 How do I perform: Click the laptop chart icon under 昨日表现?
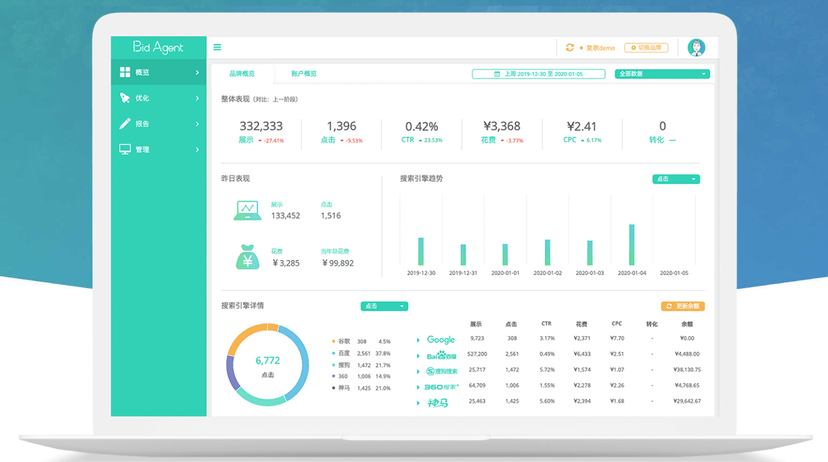(x=247, y=210)
